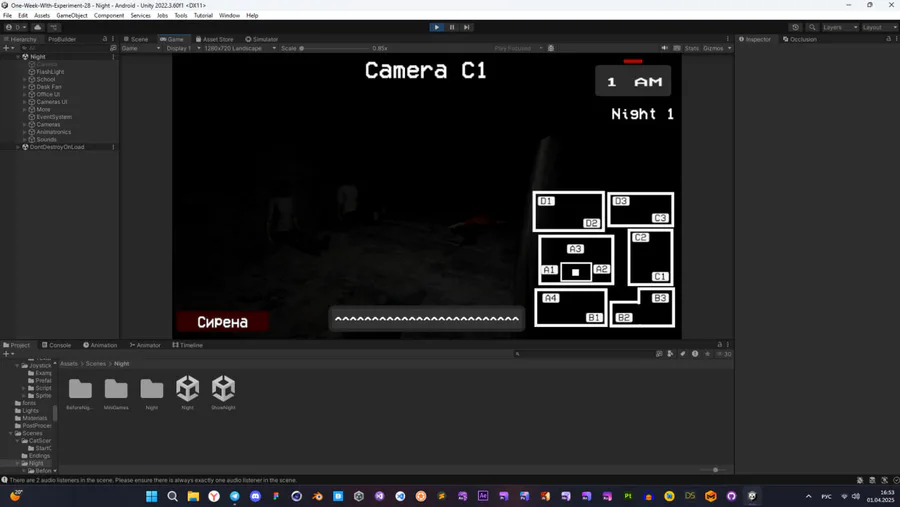Open the Tutorial menu
The height and width of the screenshot is (507, 900).
[x=203, y=16]
